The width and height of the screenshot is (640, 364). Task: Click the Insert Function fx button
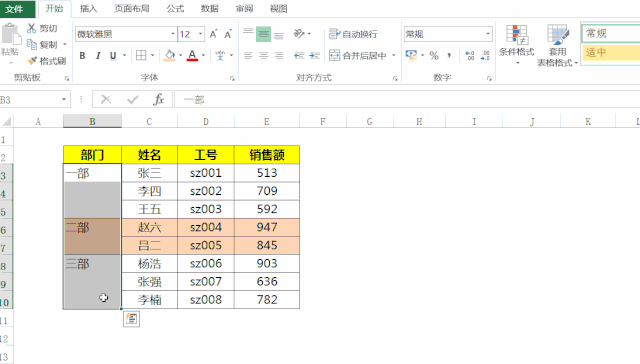coord(158,100)
